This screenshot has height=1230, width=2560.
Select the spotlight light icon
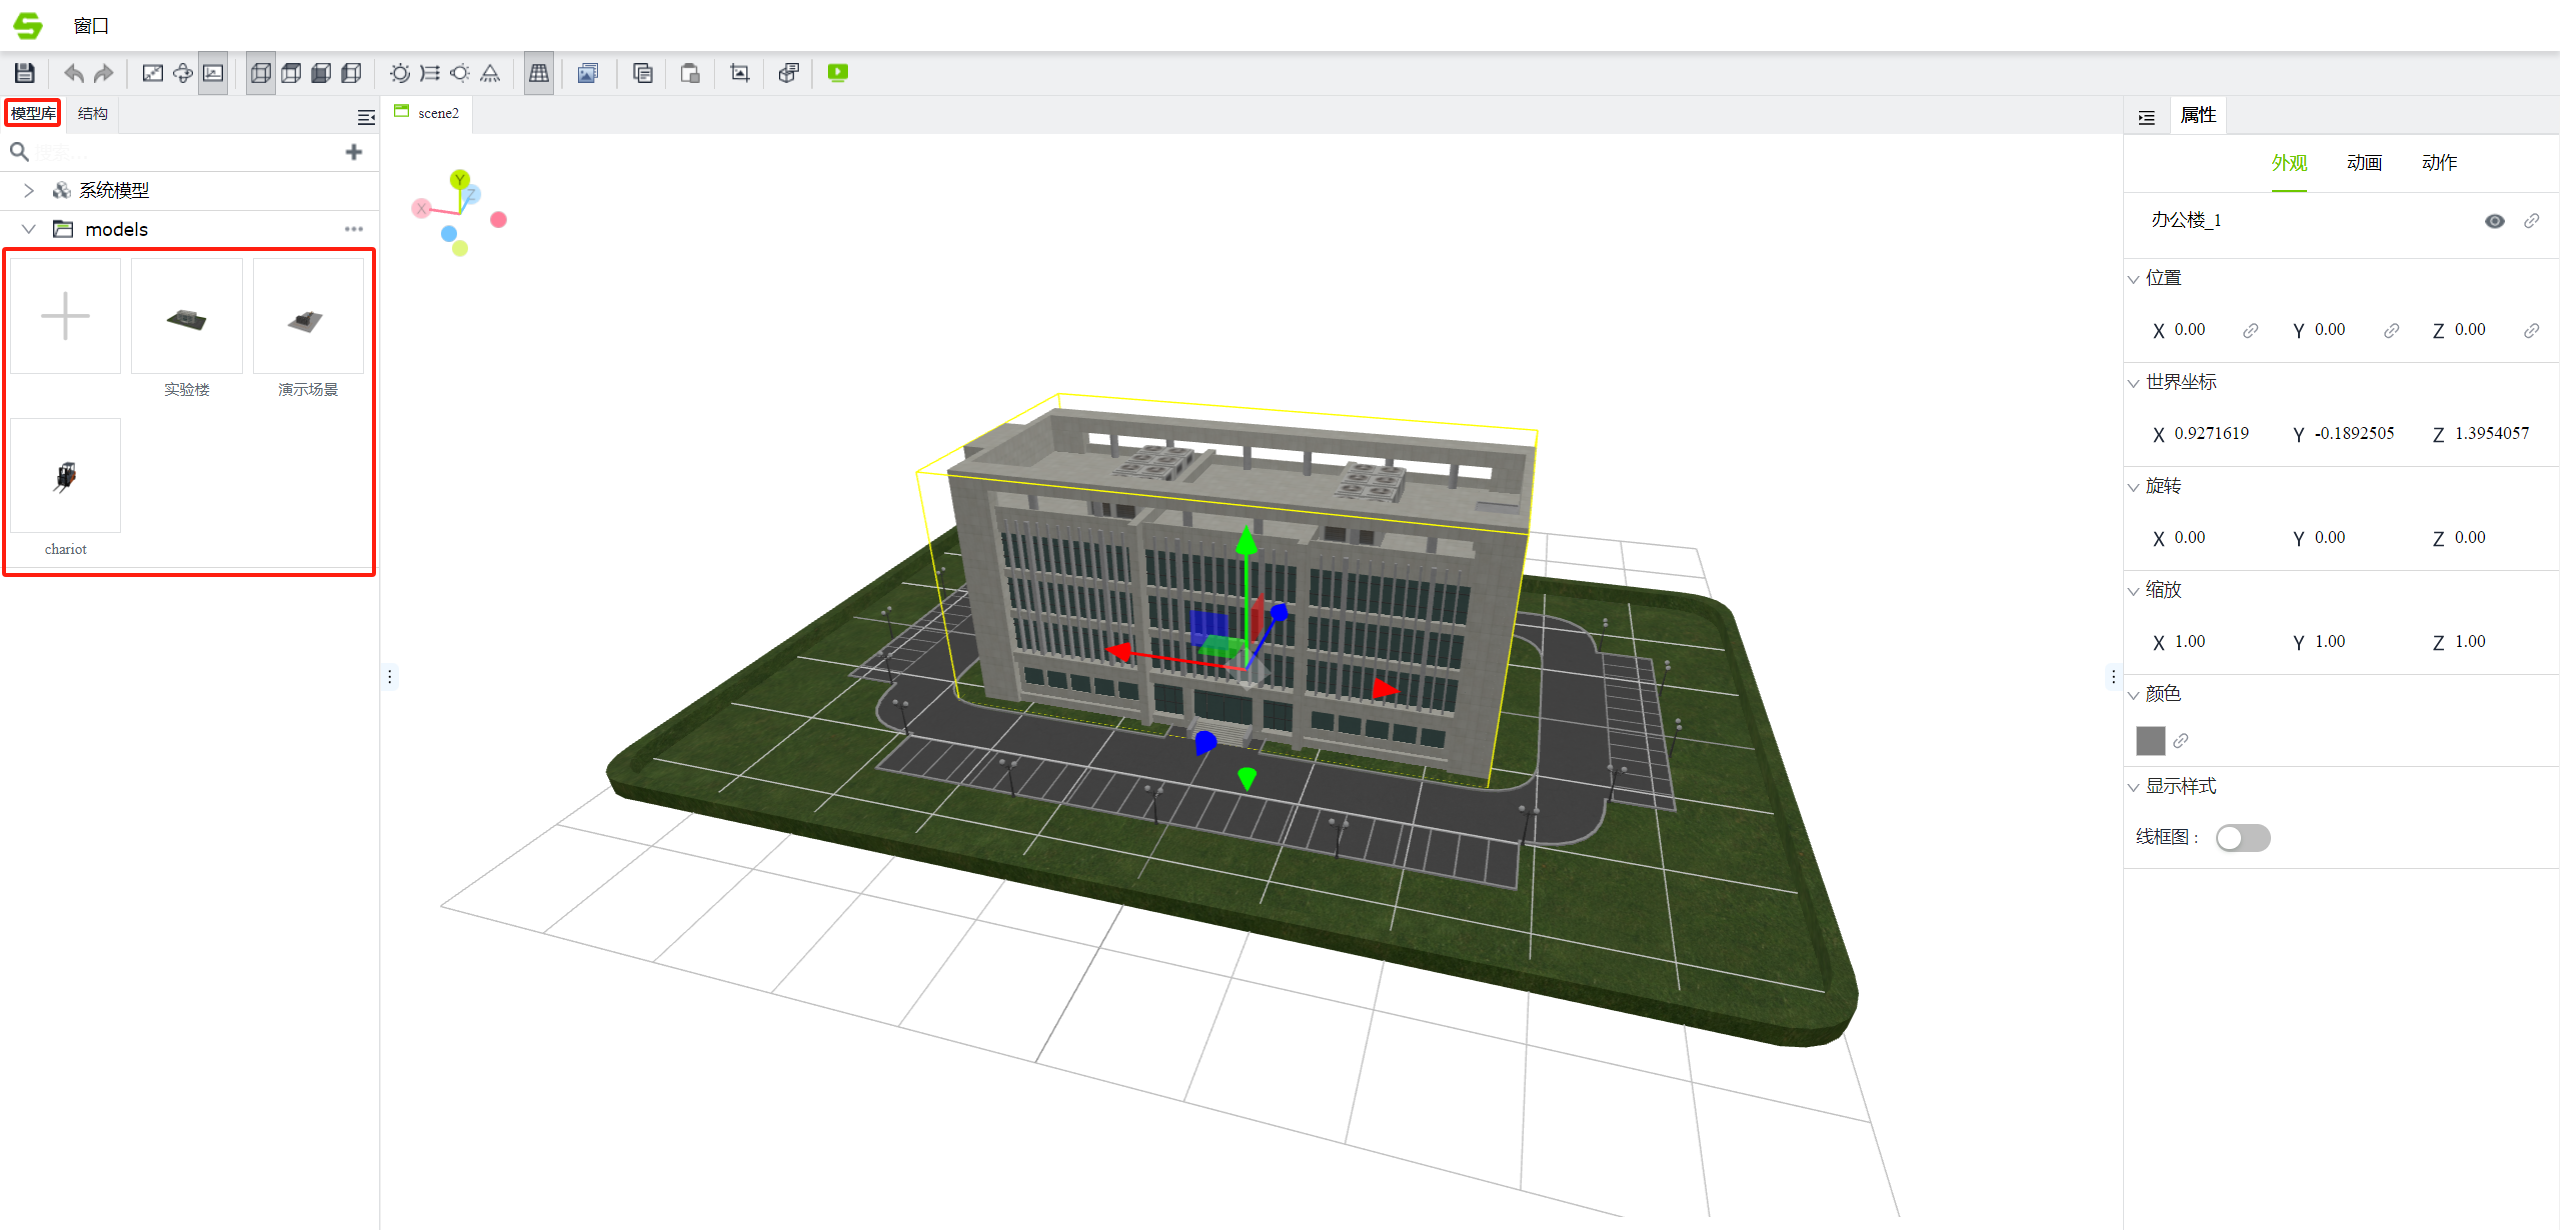pos(490,73)
